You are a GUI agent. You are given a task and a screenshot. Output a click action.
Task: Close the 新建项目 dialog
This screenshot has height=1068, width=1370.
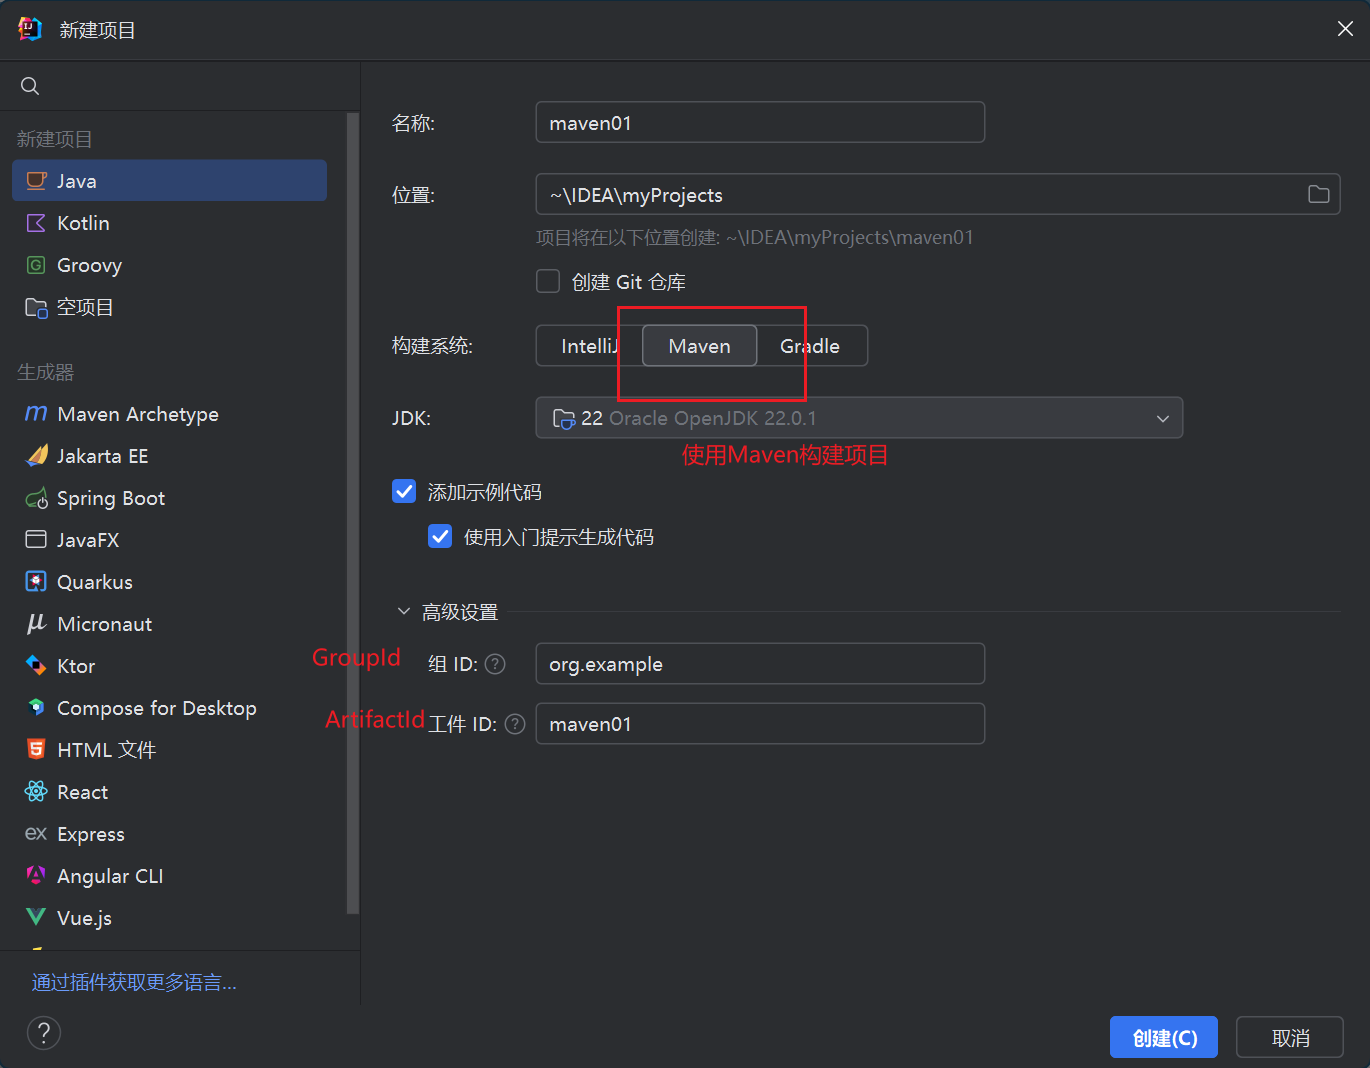1345,29
